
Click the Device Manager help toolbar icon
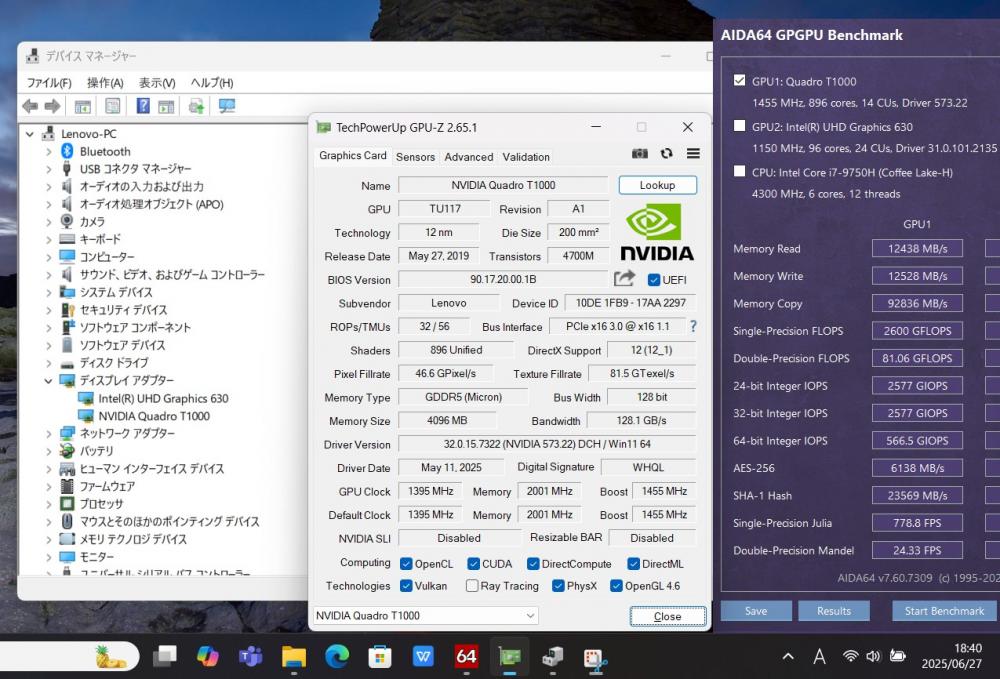[143, 106]
